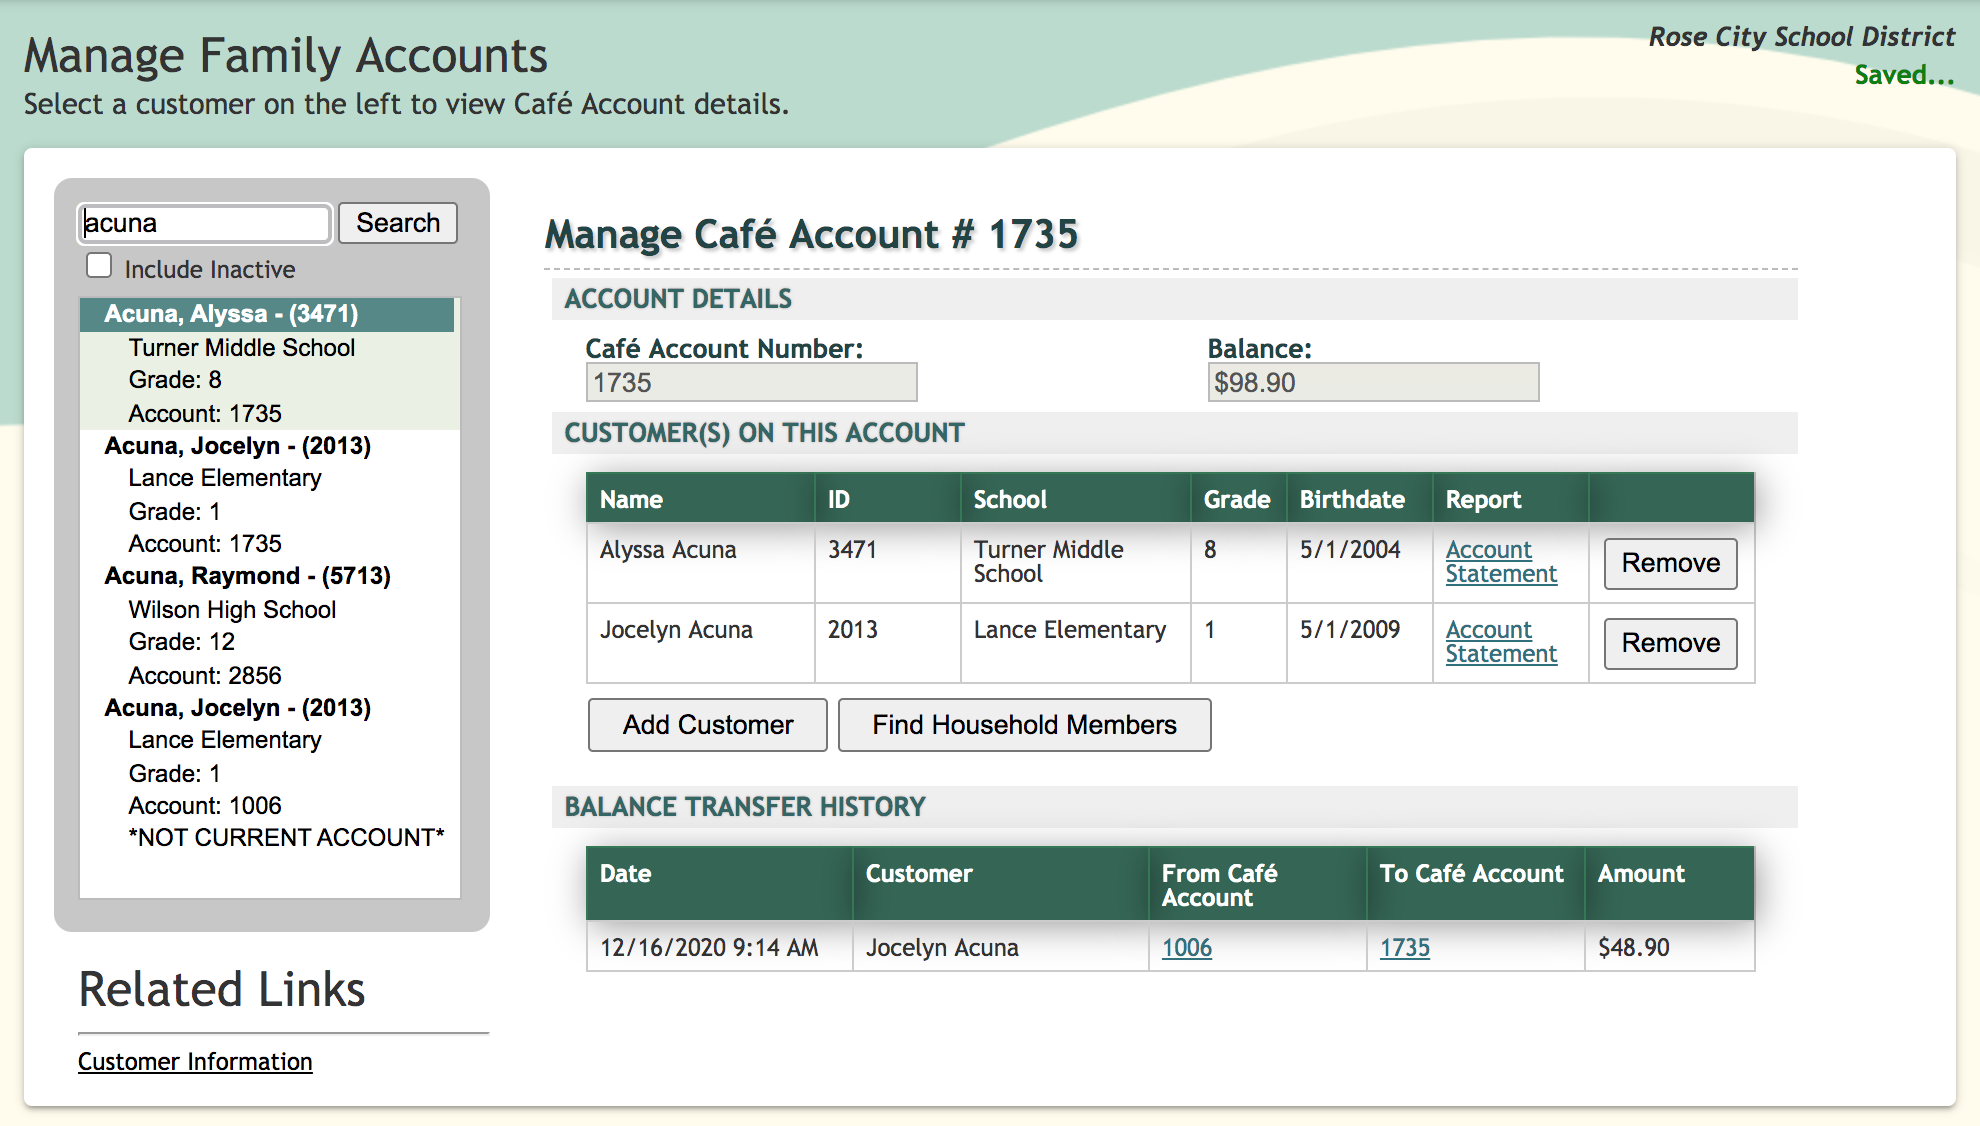Focus the customer search field containing acuna
Viewport: 1980px width, 1126px height.
pos(204,223)
